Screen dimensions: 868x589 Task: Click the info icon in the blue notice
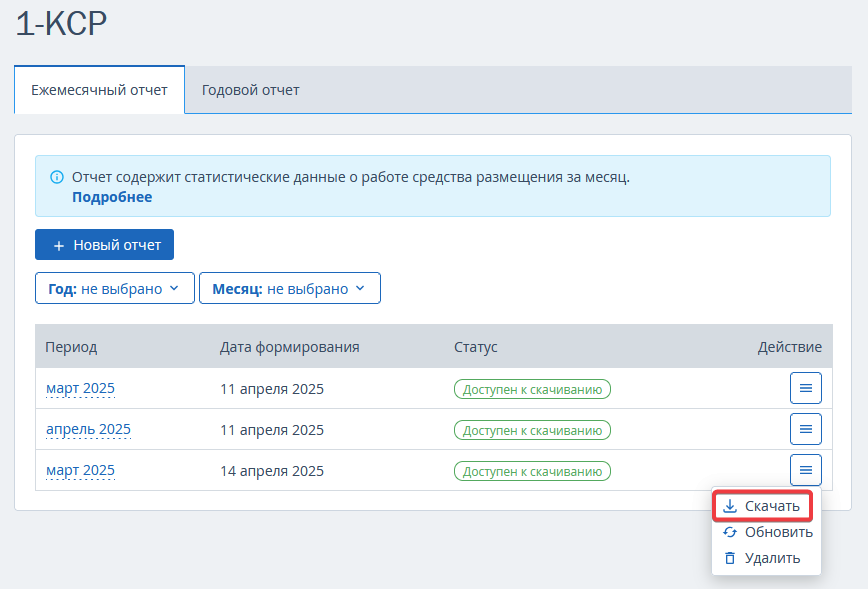[x=56, y=177]
